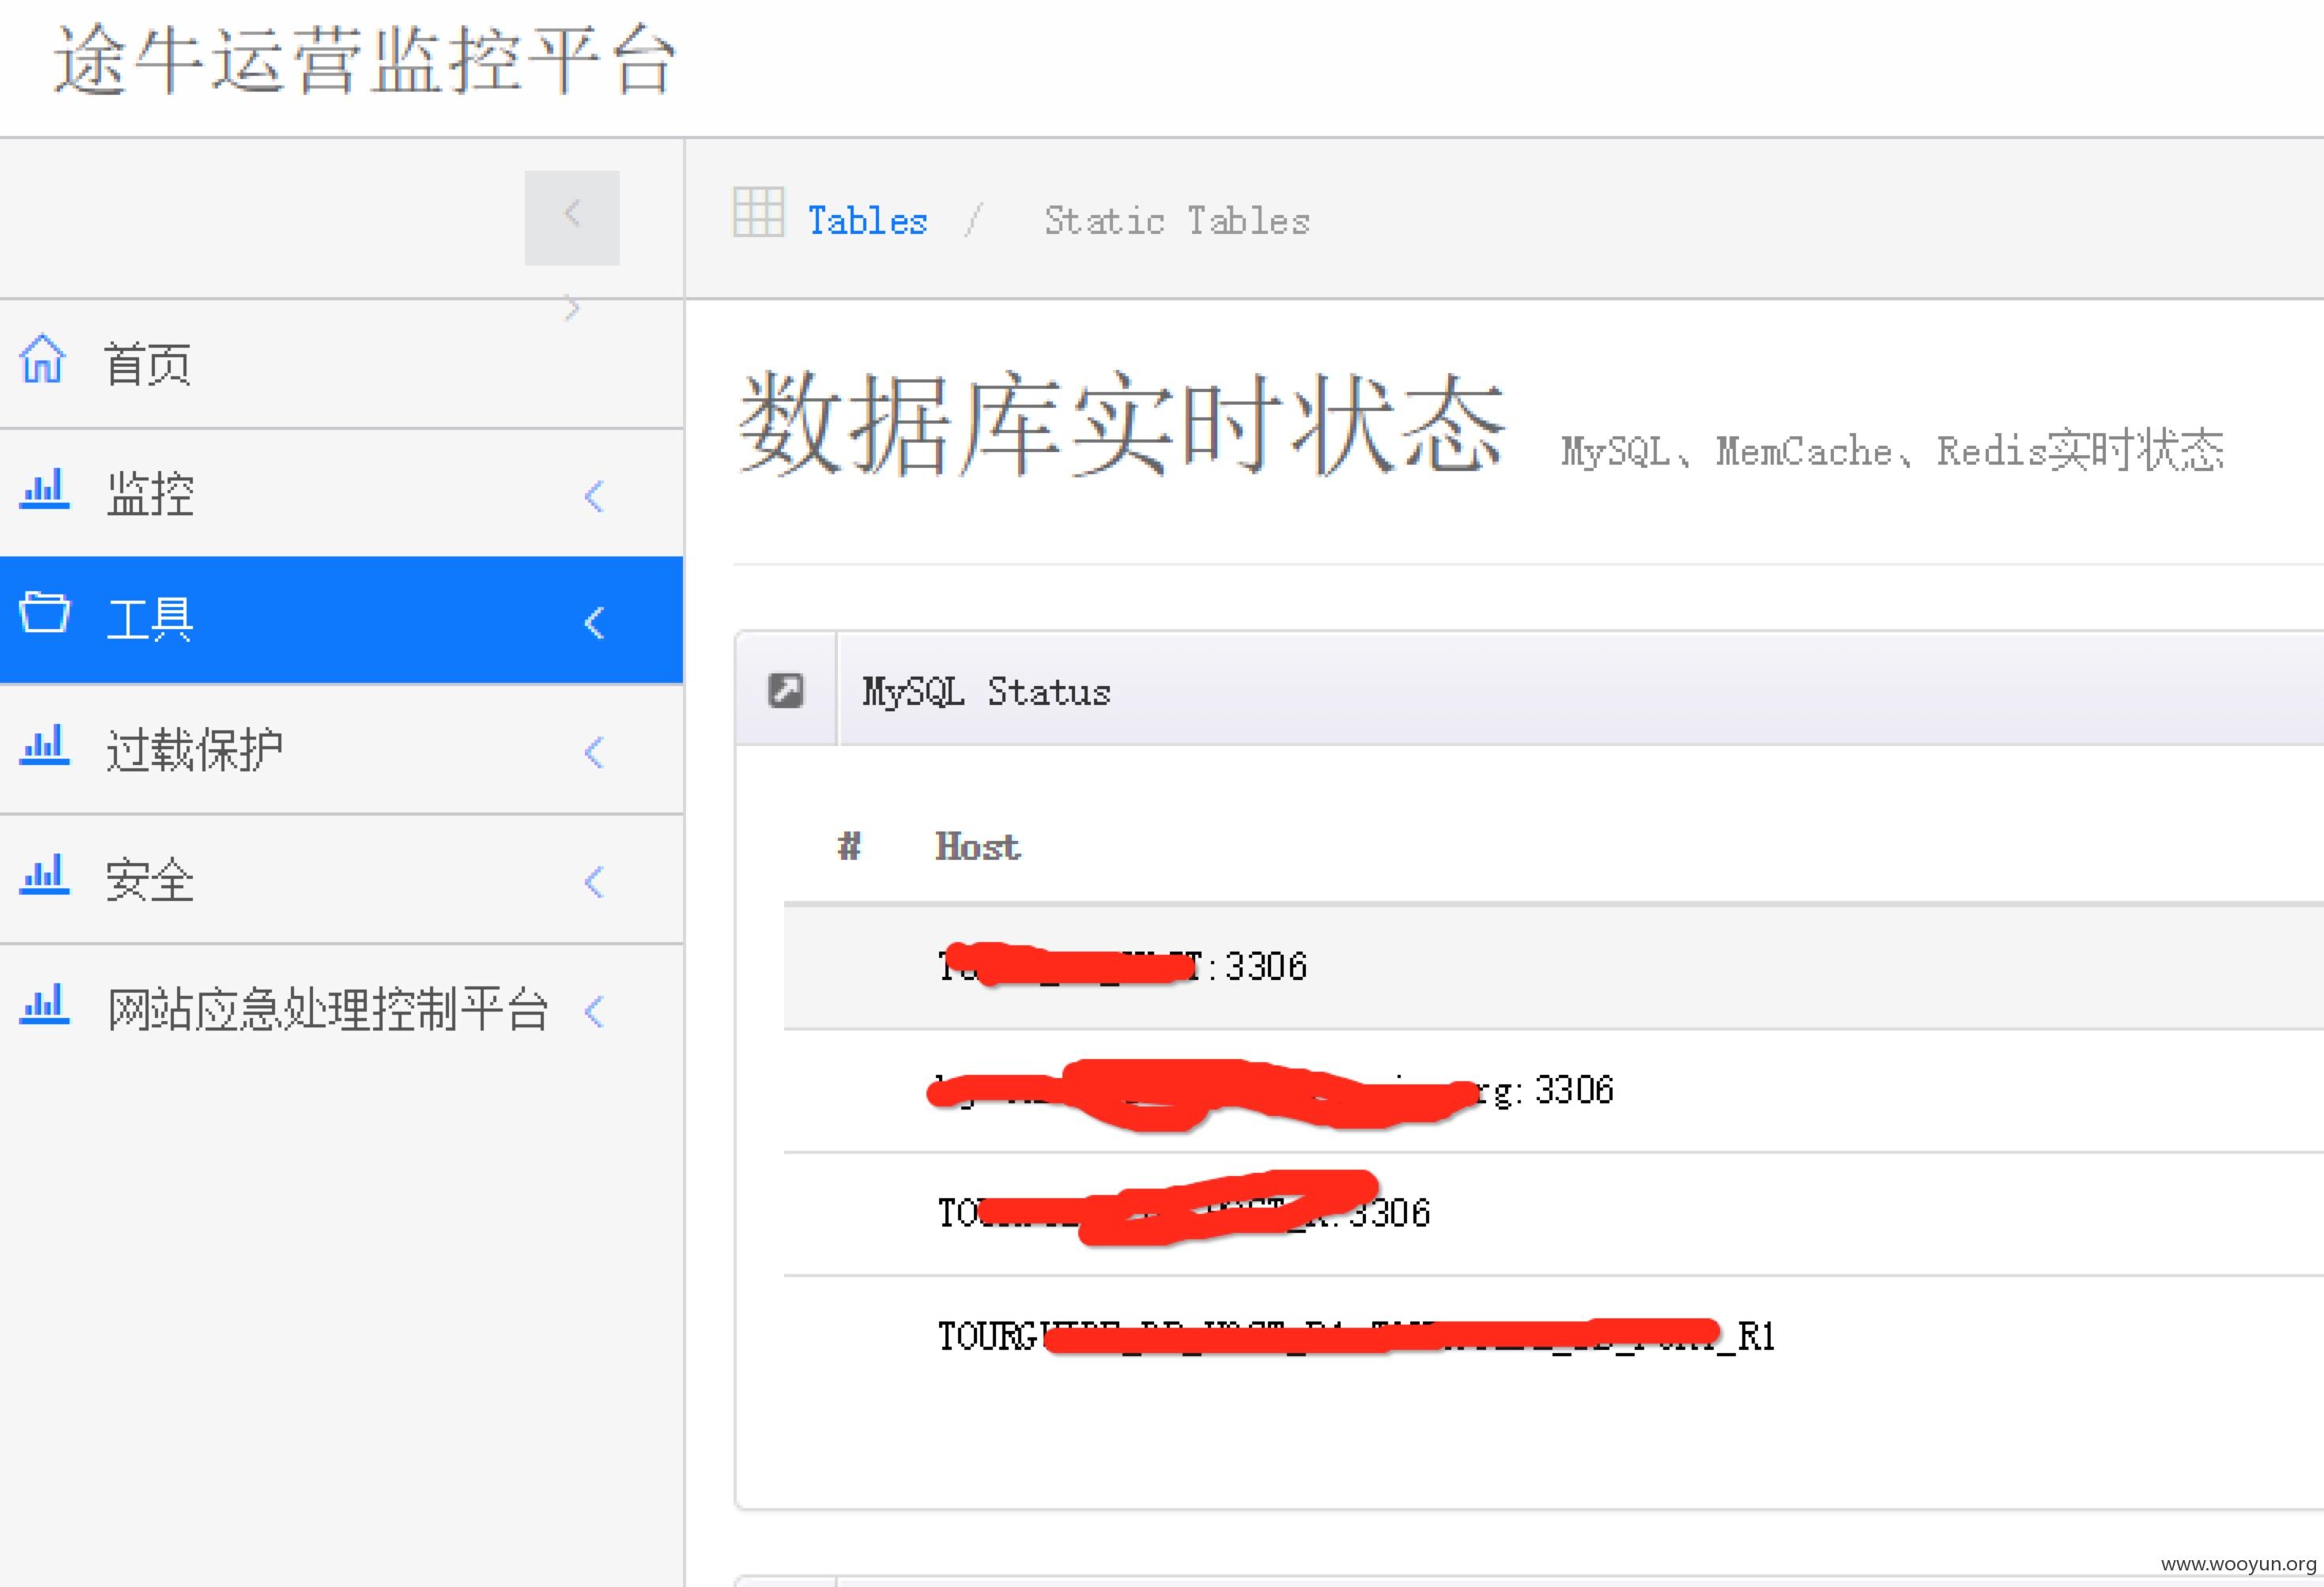The width and height of the screenshot is (2324, 1587).
Task: Expand the 监控 submenu chevron
Action: tap(595, 496)
